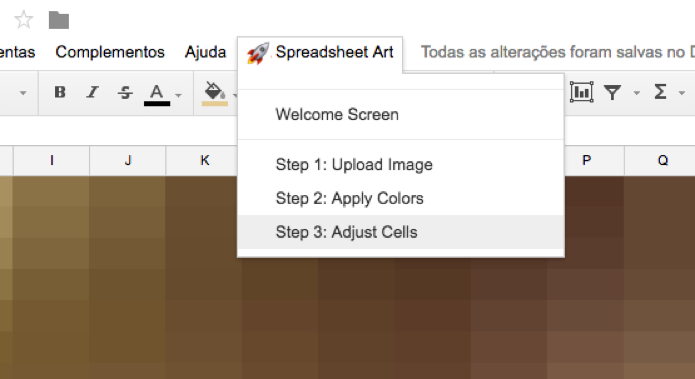Open the move to folder icon

point(59,20)
